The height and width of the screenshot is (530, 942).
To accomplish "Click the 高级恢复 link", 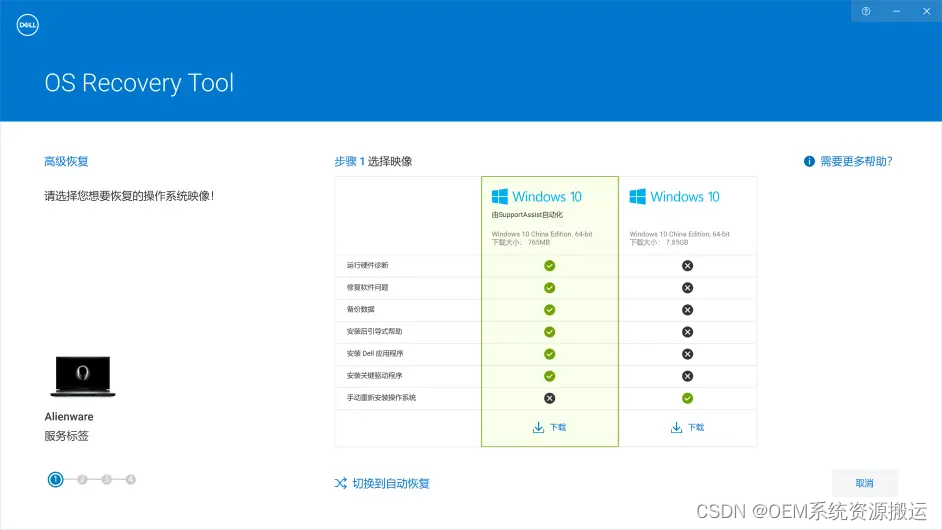I will coord(66,161).
